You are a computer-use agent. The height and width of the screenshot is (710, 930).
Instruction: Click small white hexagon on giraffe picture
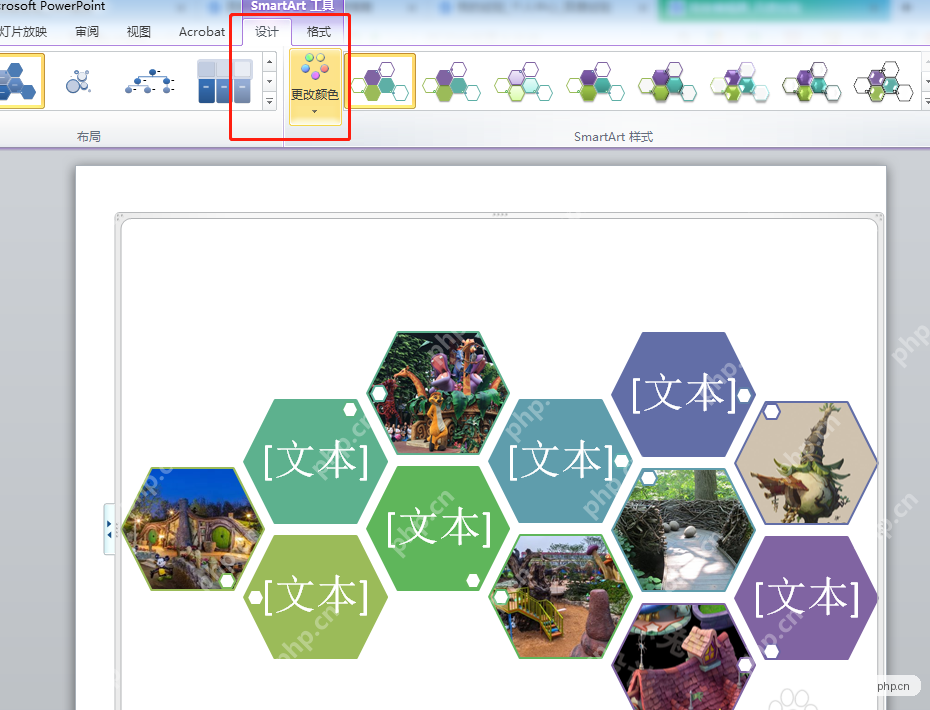pyautogui.click(x=378, y=393)
